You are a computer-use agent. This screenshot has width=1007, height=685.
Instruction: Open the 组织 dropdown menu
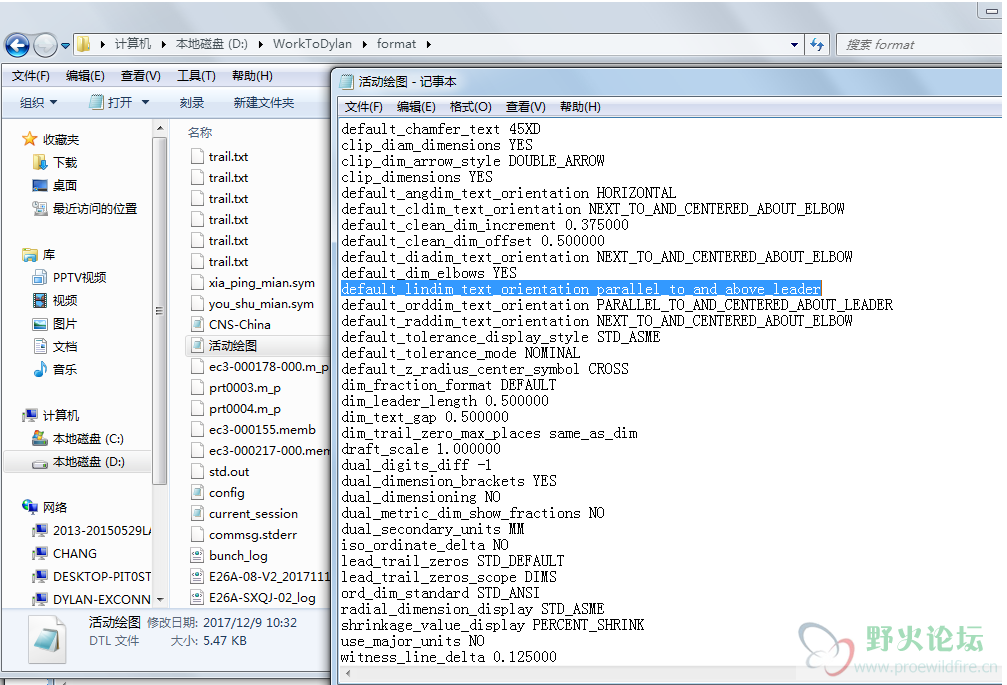[39, 102]
